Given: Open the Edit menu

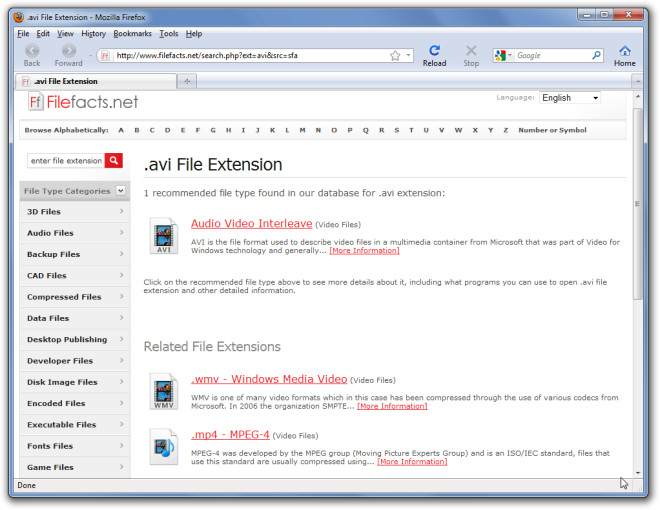Looking at the screenshot, I should click(43, 34).
